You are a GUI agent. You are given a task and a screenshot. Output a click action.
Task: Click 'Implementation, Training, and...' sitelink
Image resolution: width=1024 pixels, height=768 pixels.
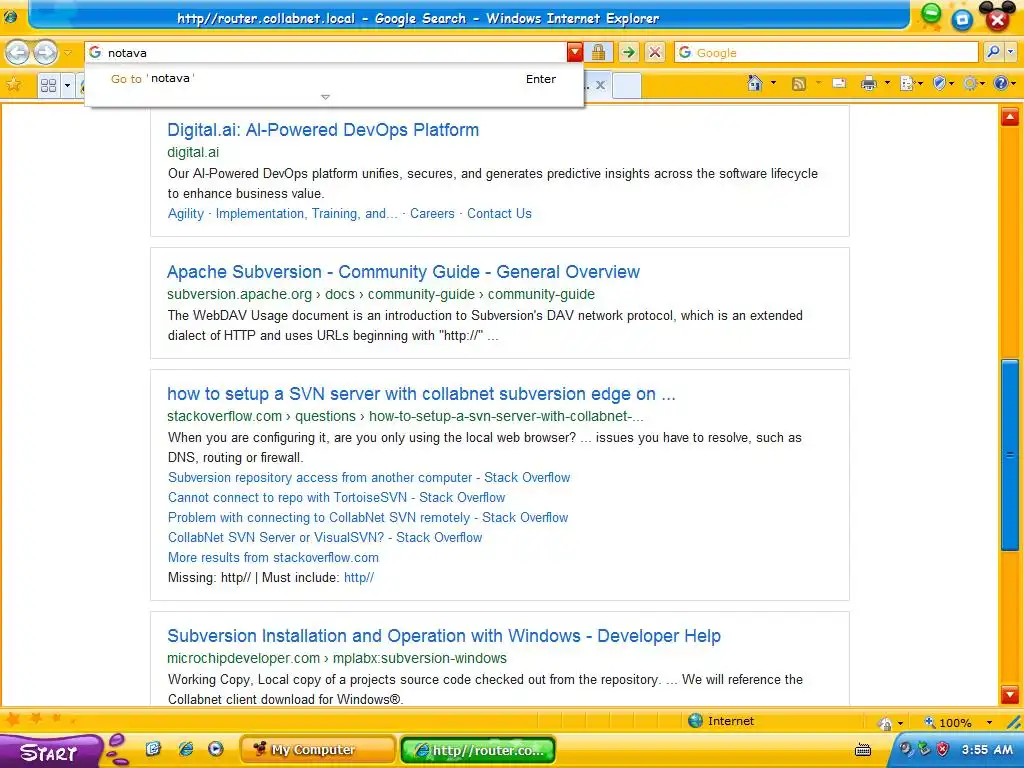pyautogui.click(x=306, y=214)
